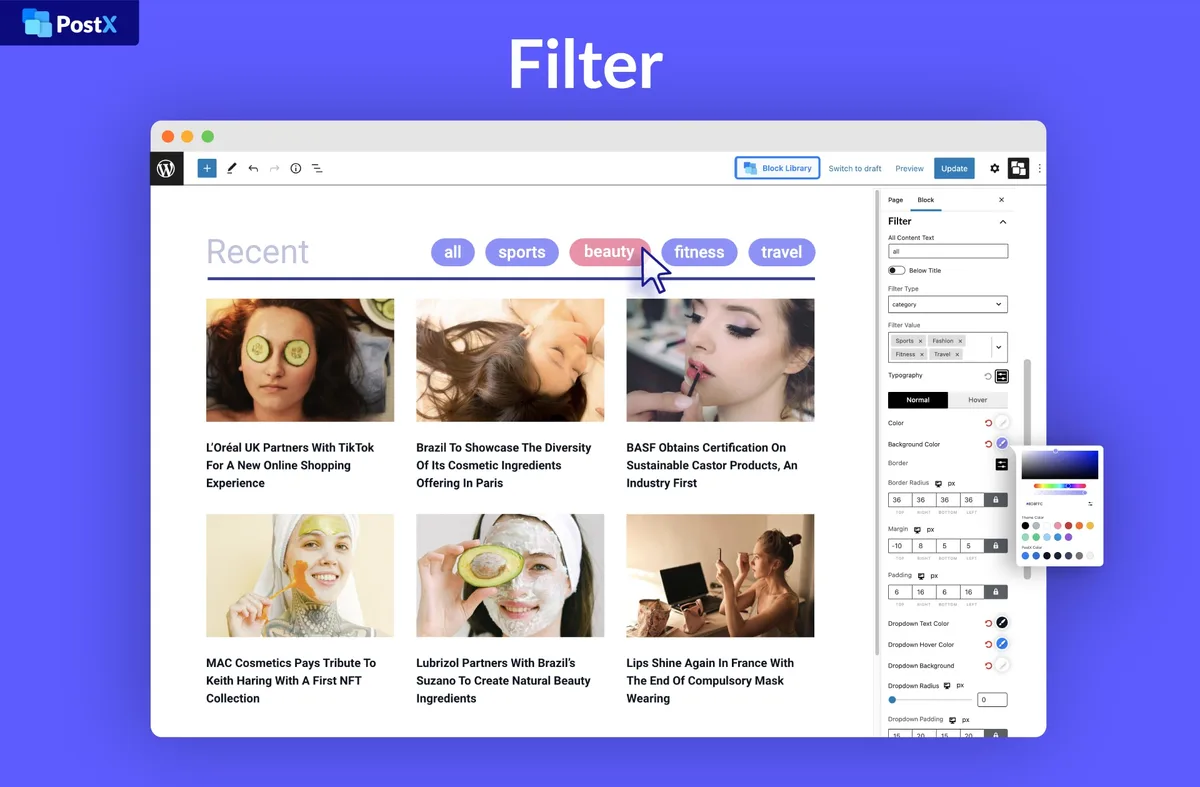Collapse the Filter panel section
1200x787 pixels.
pos(1002,222)
